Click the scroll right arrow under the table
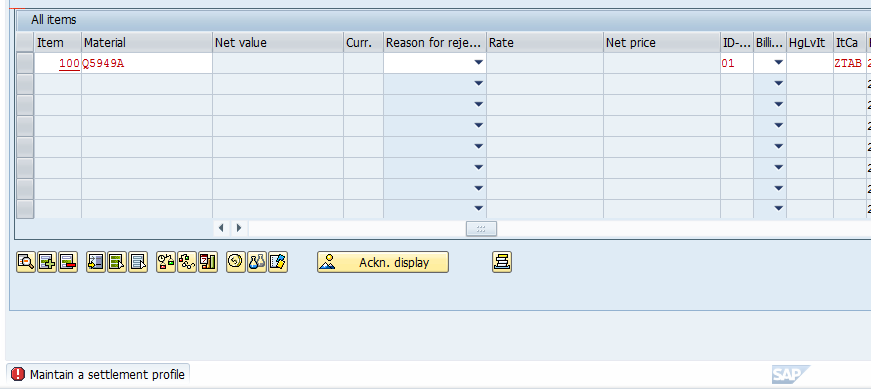The width and height of the screenshot is (871, 389). [x=239, y=228]
